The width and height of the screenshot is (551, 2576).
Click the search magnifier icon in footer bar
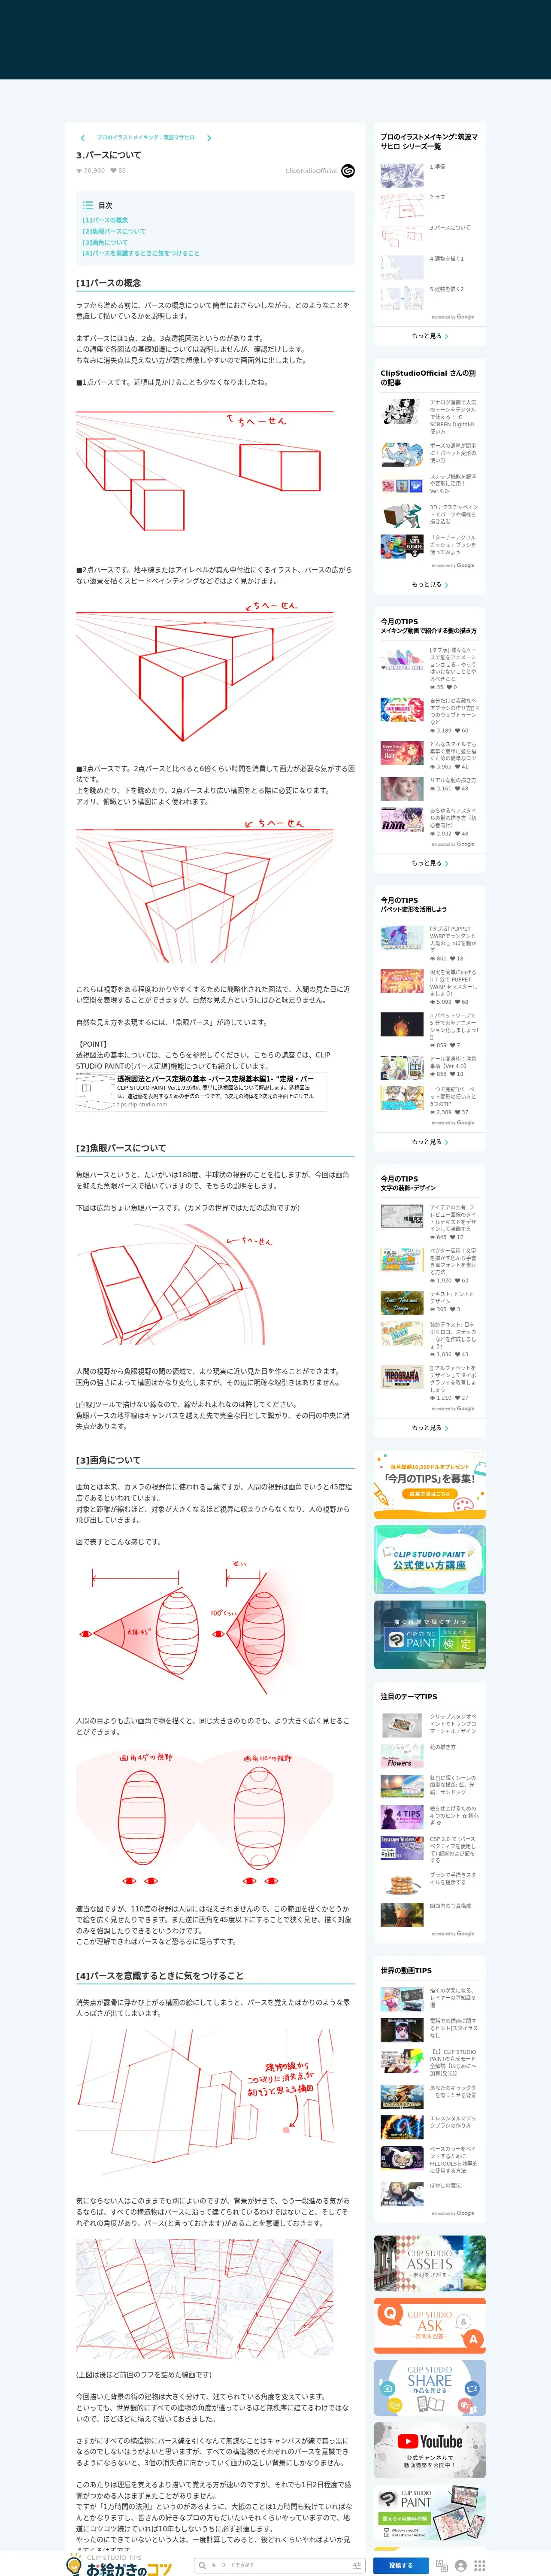203,2565
